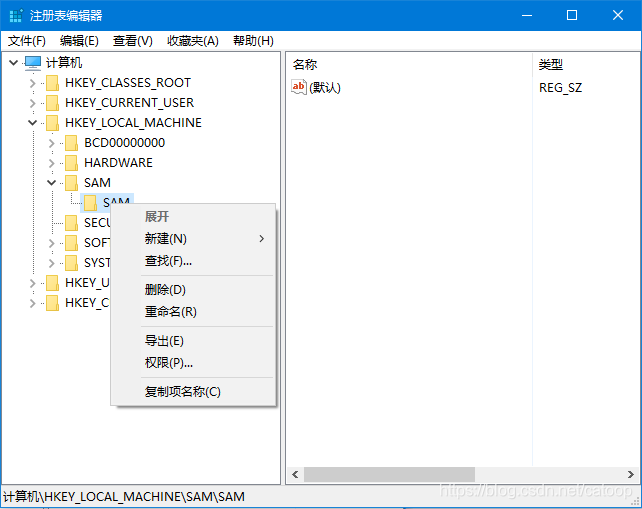Maximize the Registry Editor window
The width and height of the screenshot is (642, 509).
pyautogui.click(x=572, y=16)
